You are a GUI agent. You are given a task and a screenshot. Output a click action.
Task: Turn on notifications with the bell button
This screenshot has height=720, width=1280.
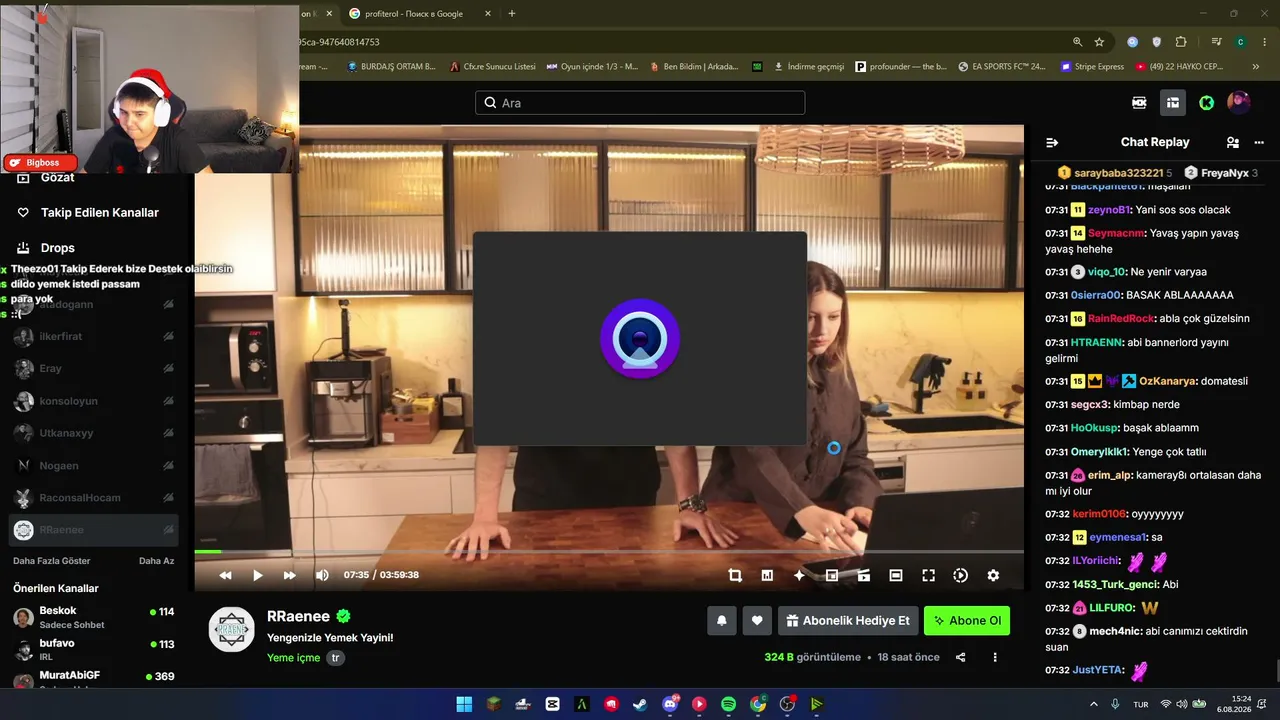pyautogui.click(x=722, y=620)
